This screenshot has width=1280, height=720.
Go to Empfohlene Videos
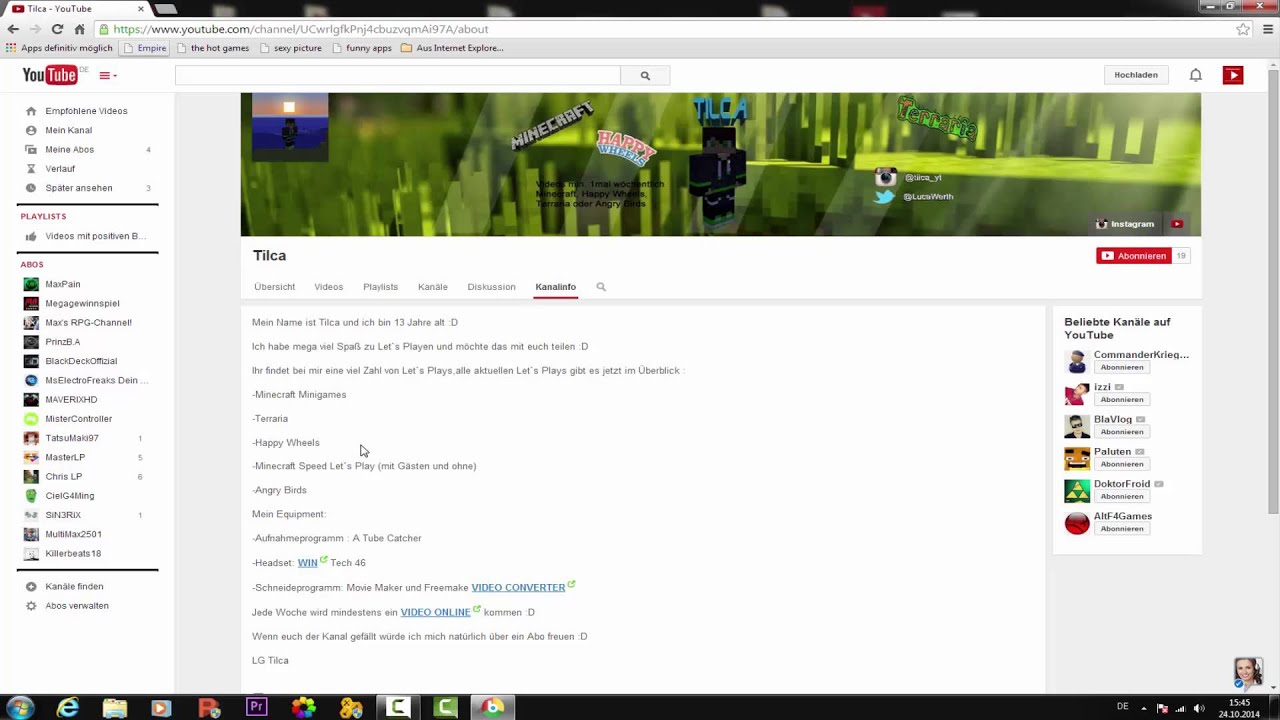[86, 111]
